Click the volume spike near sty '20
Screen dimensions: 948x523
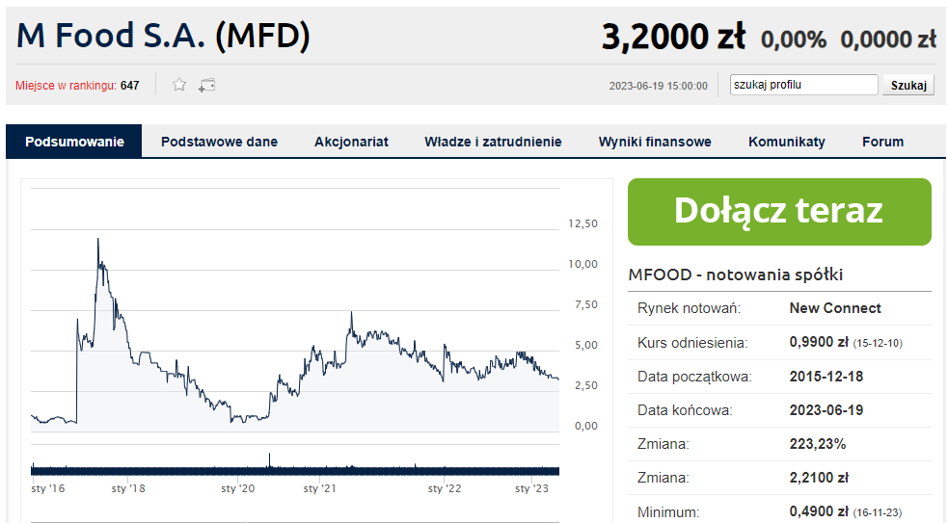pyautogui.click(x=270, y=460)
